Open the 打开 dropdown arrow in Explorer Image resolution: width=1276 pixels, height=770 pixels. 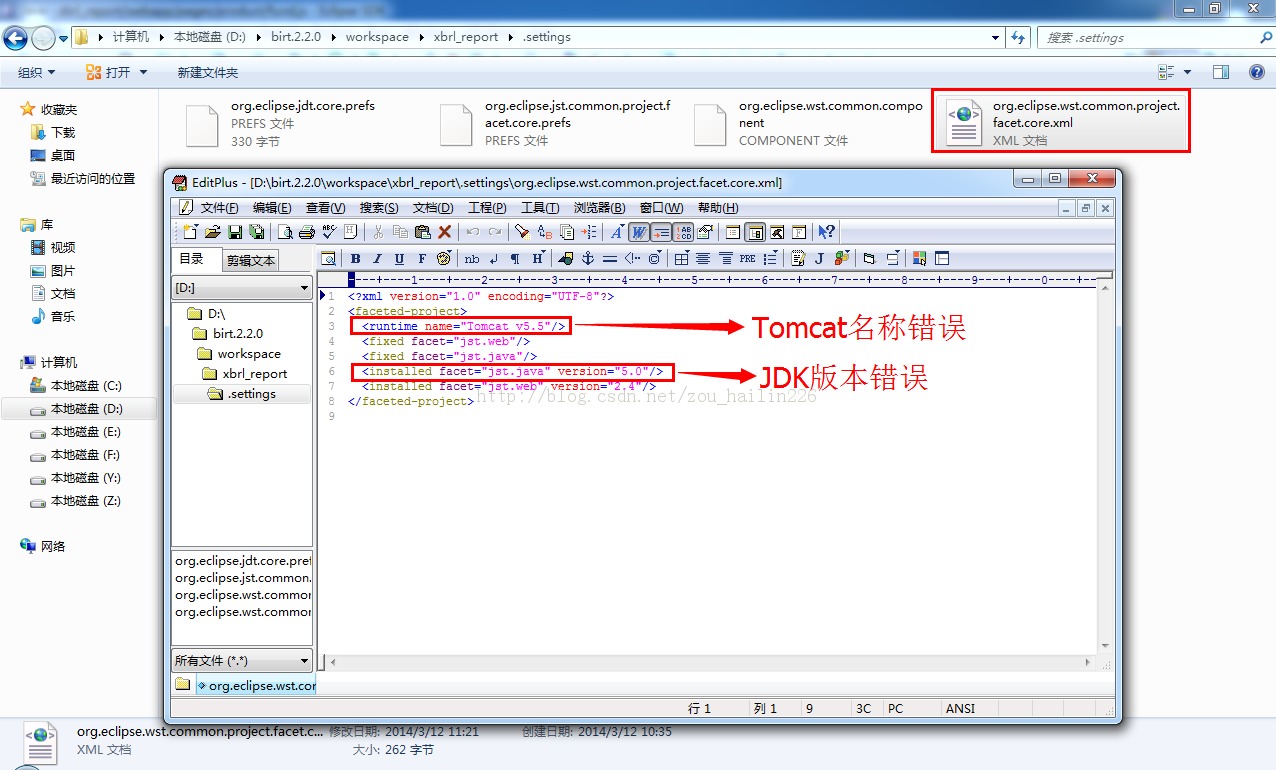(143, 73)
